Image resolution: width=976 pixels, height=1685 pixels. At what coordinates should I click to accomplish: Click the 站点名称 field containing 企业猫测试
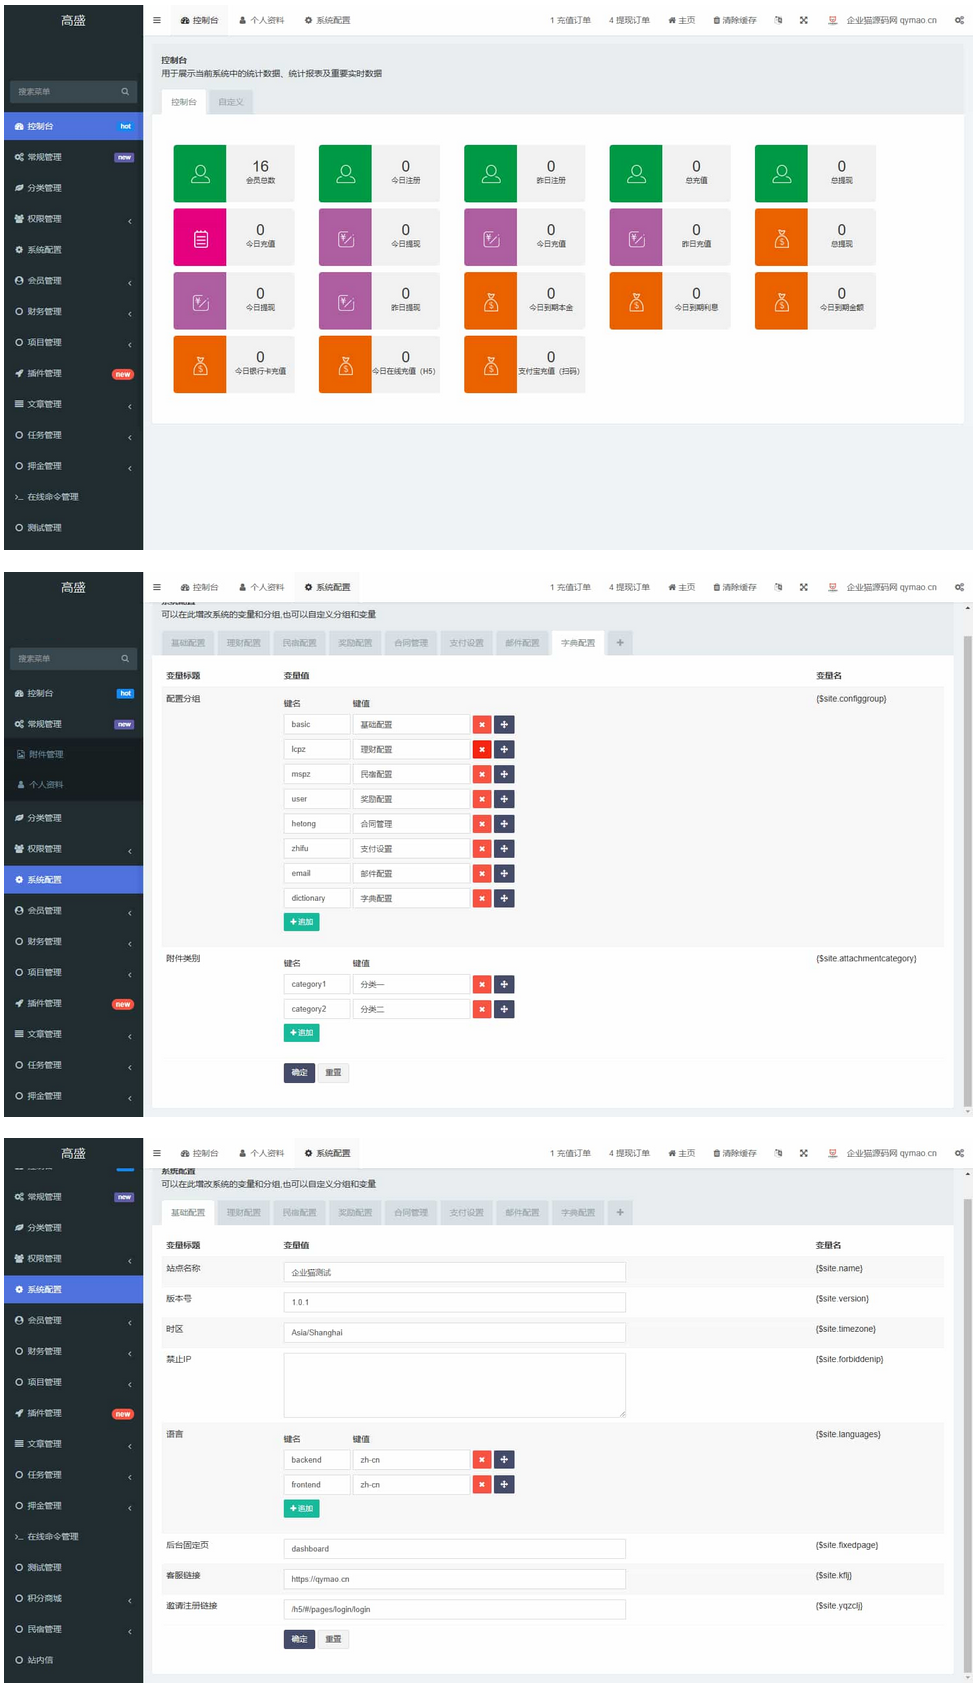point(454,1272)
